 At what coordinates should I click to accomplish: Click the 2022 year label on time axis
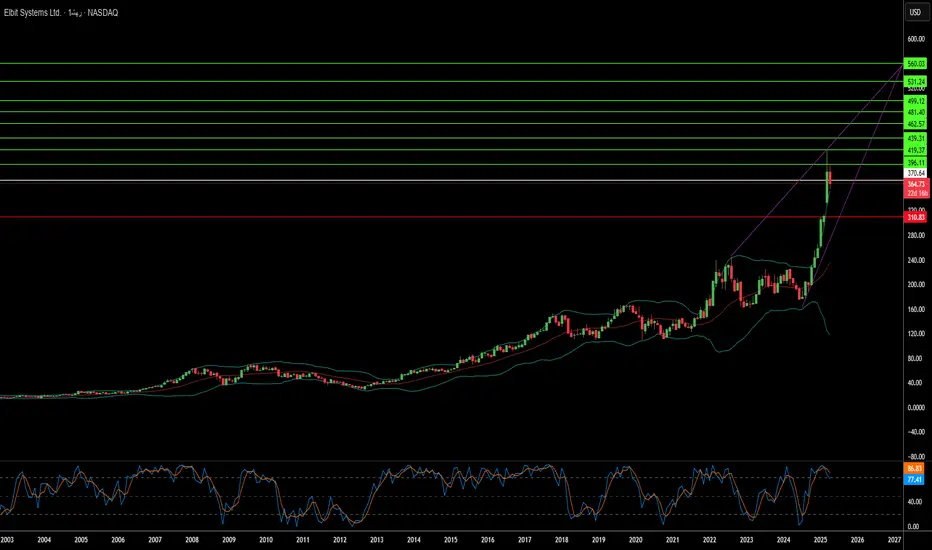(709, 540)
